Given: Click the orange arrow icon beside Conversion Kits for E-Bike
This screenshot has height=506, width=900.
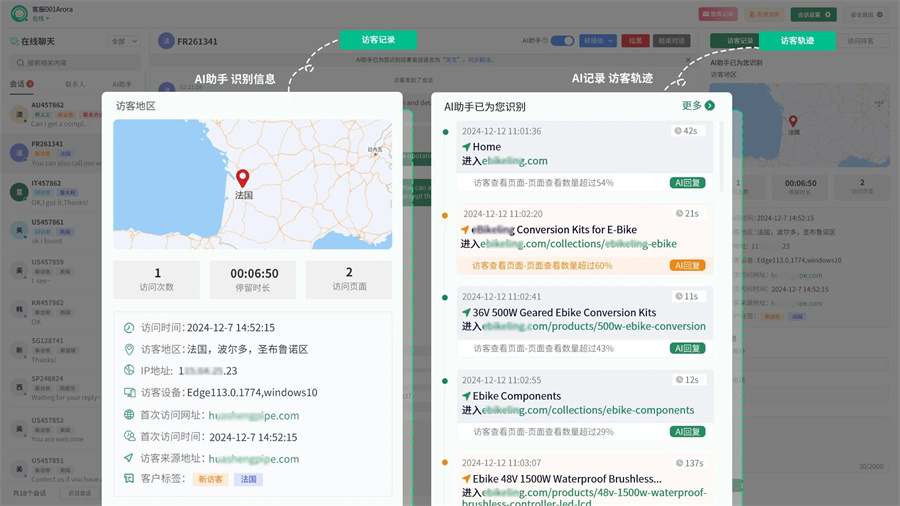Looking at the screenshot, I should 466,230.
